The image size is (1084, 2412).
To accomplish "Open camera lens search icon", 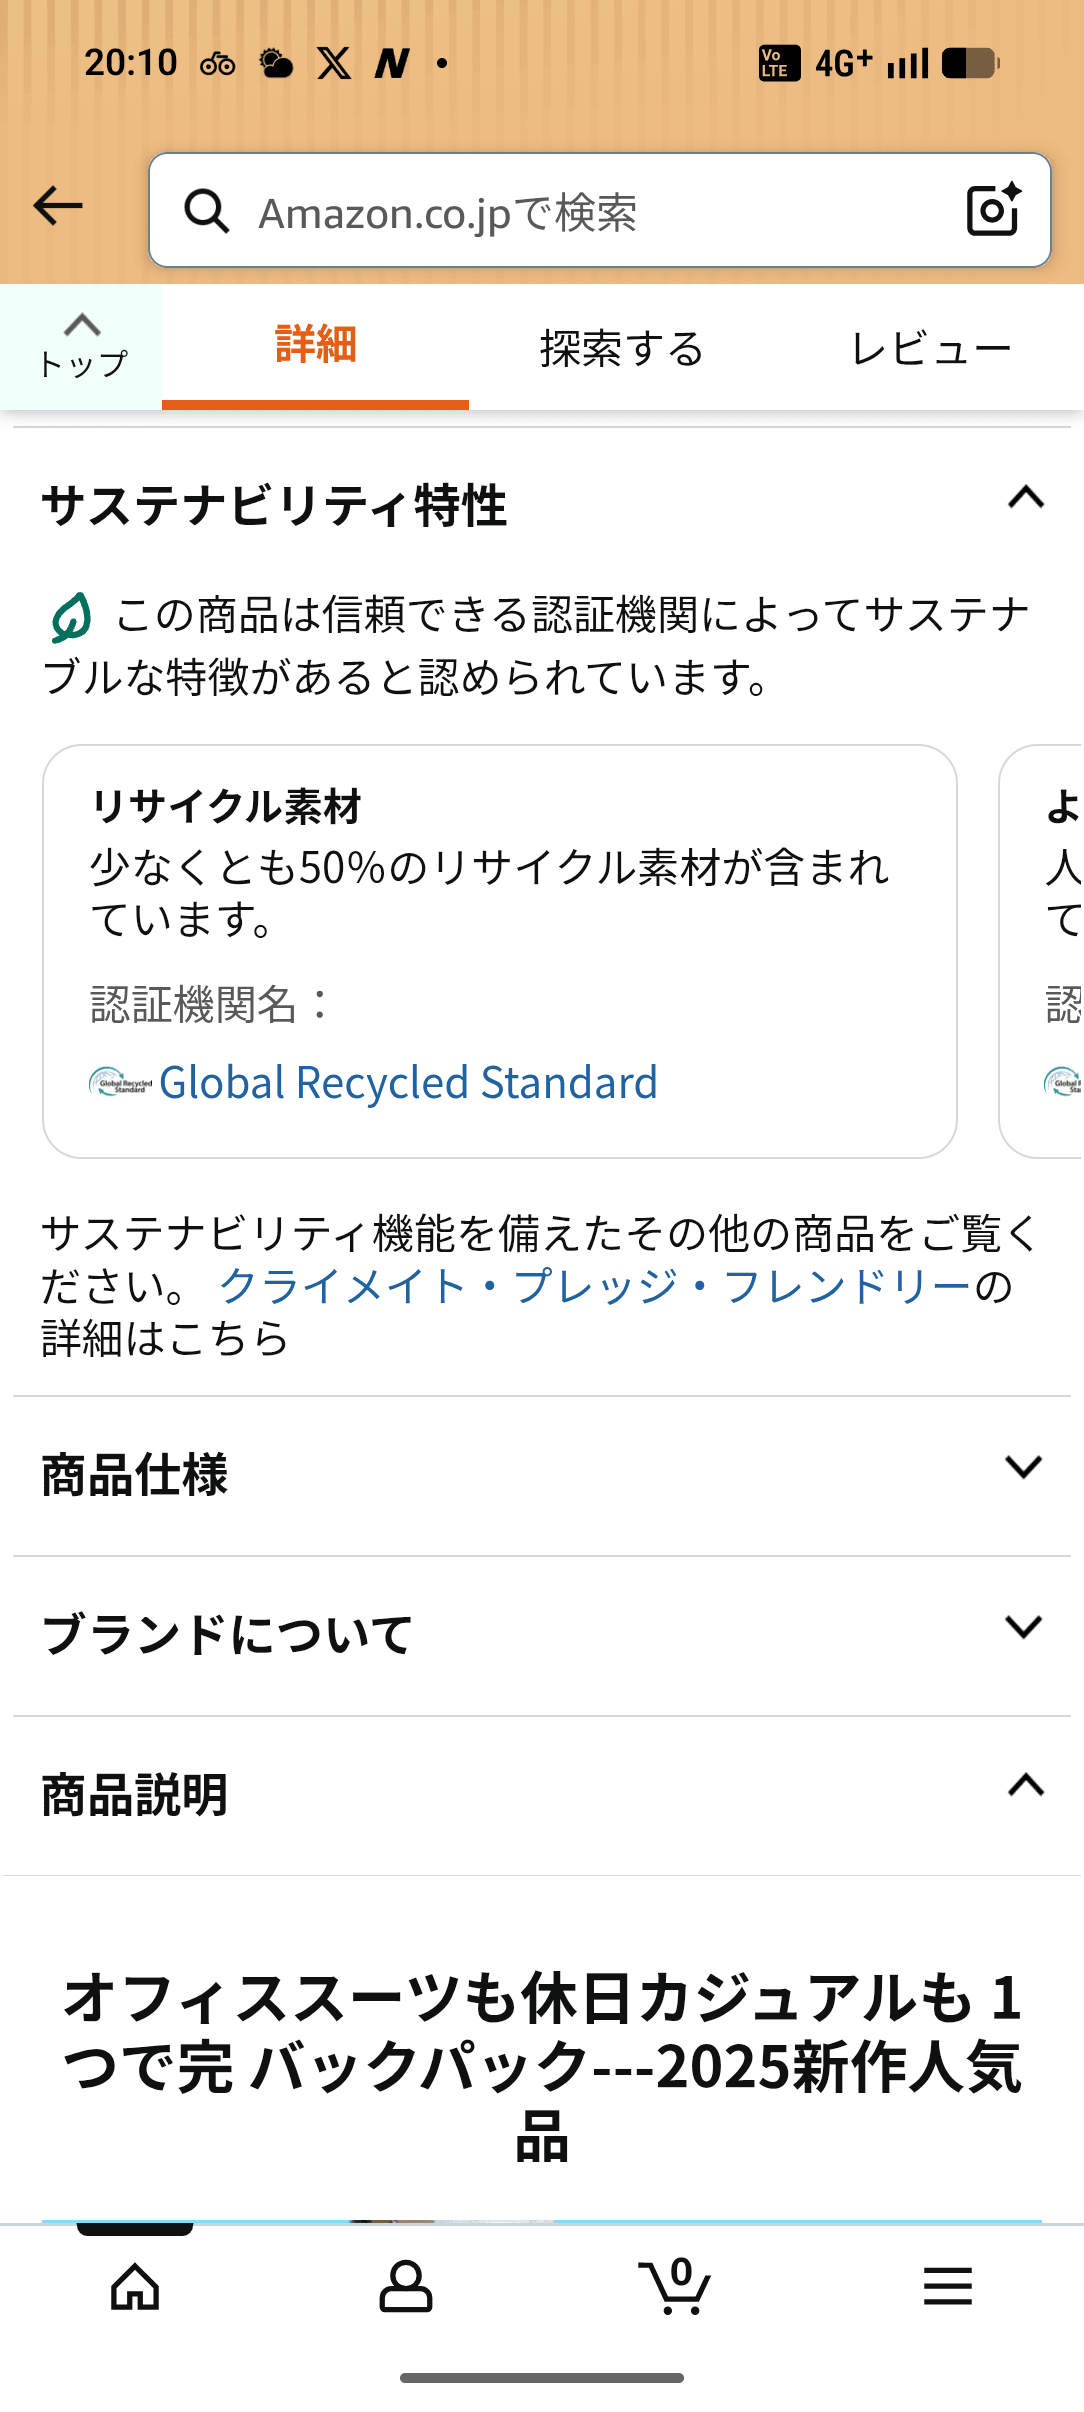I will coord(993,210).
